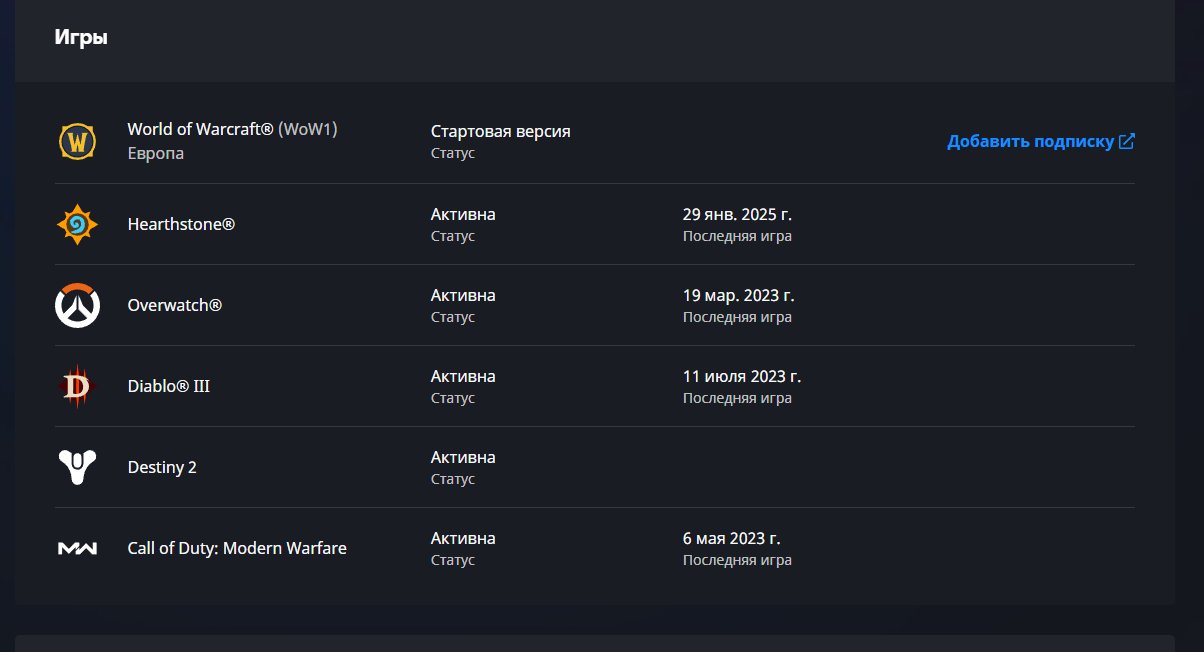This screenshot has width=1204, height=652.
Task: Click the Стартовая версия status text
Action: (x=500, y=131)
